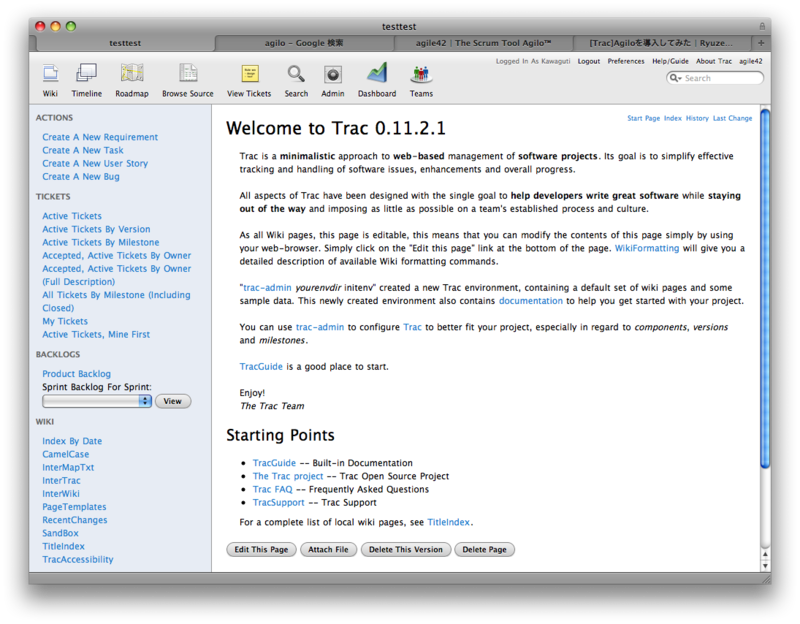Click the Logout menu link
800x624 pixels.
pyautogui.click(x=589, y=61)
